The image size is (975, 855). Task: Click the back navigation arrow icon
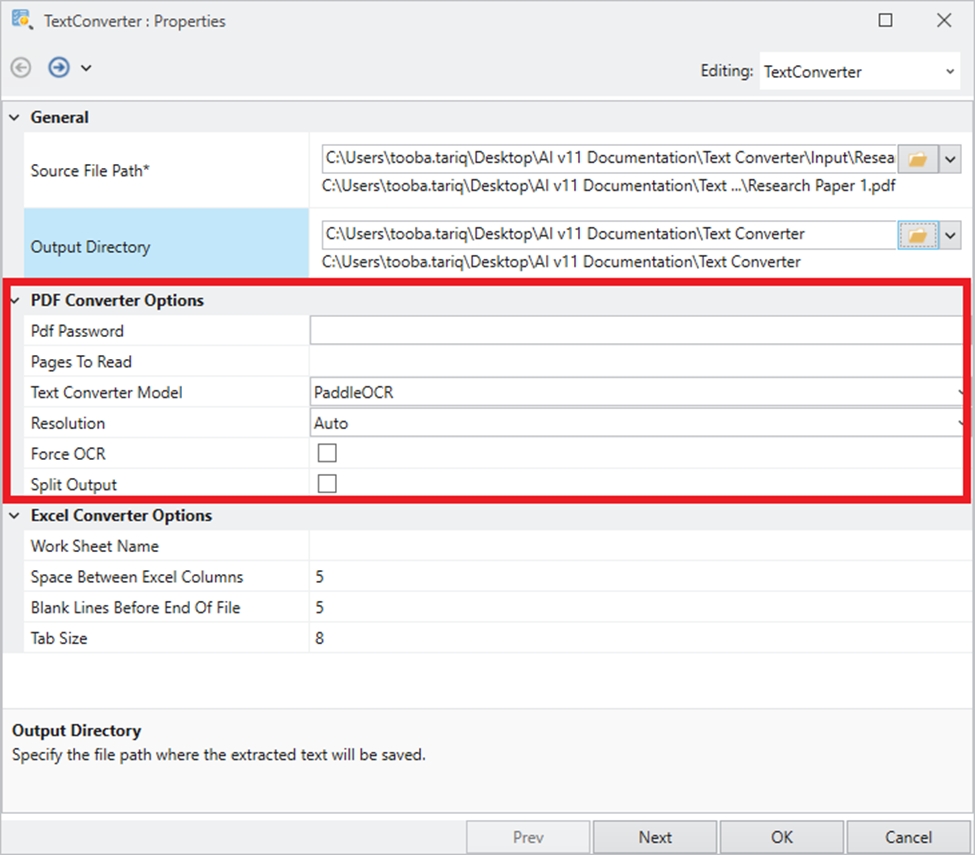(x=21, y=67)
